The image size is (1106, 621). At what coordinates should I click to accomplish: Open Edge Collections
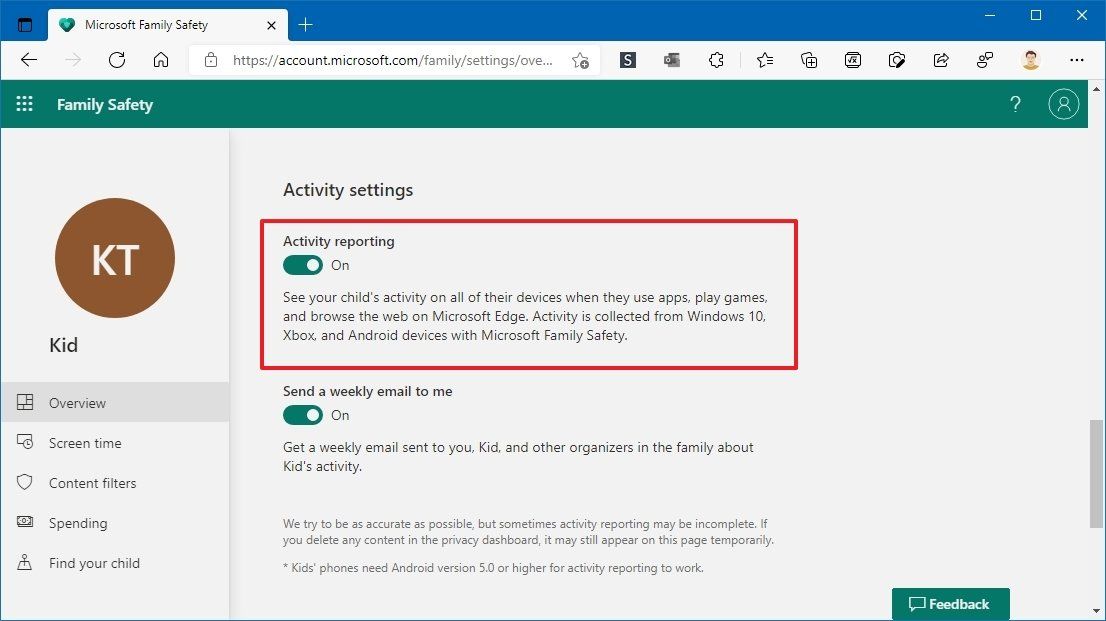809,60
